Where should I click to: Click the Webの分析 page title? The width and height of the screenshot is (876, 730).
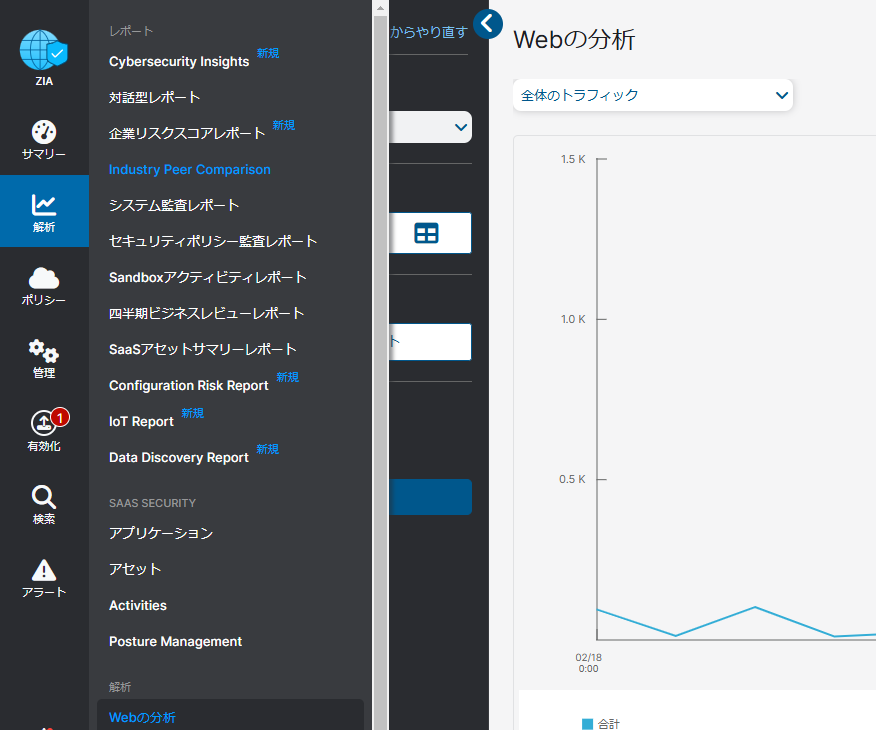coord(574,40)
